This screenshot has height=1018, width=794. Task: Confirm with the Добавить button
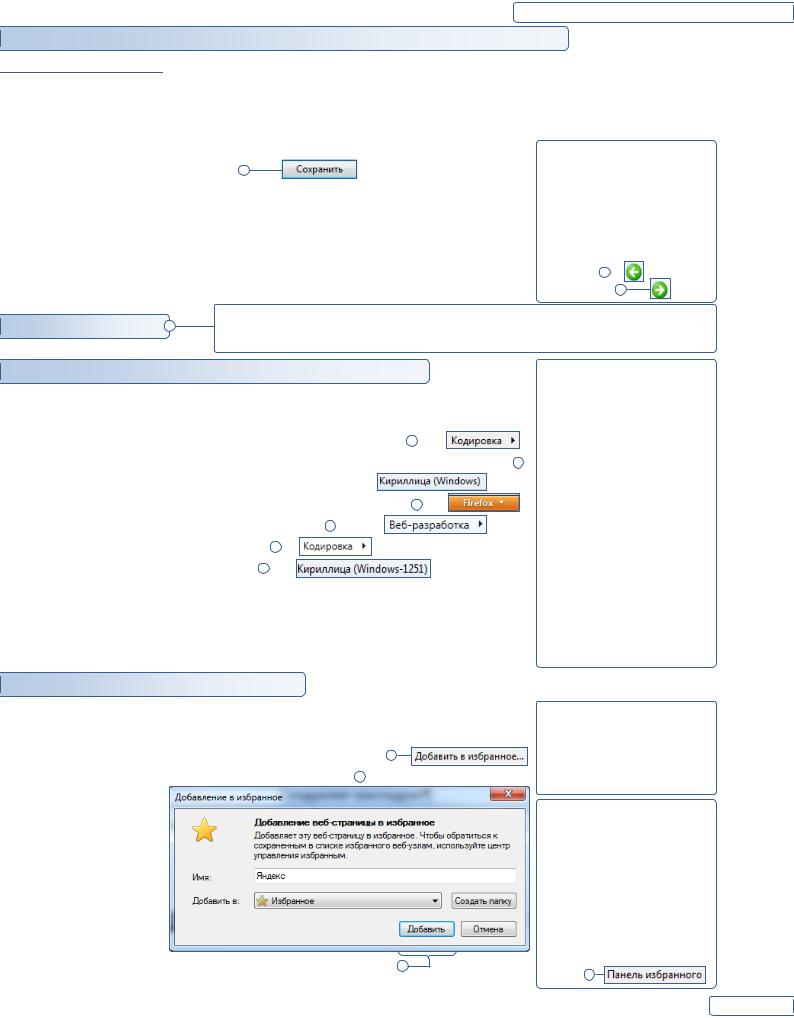[x=426, y=929]
